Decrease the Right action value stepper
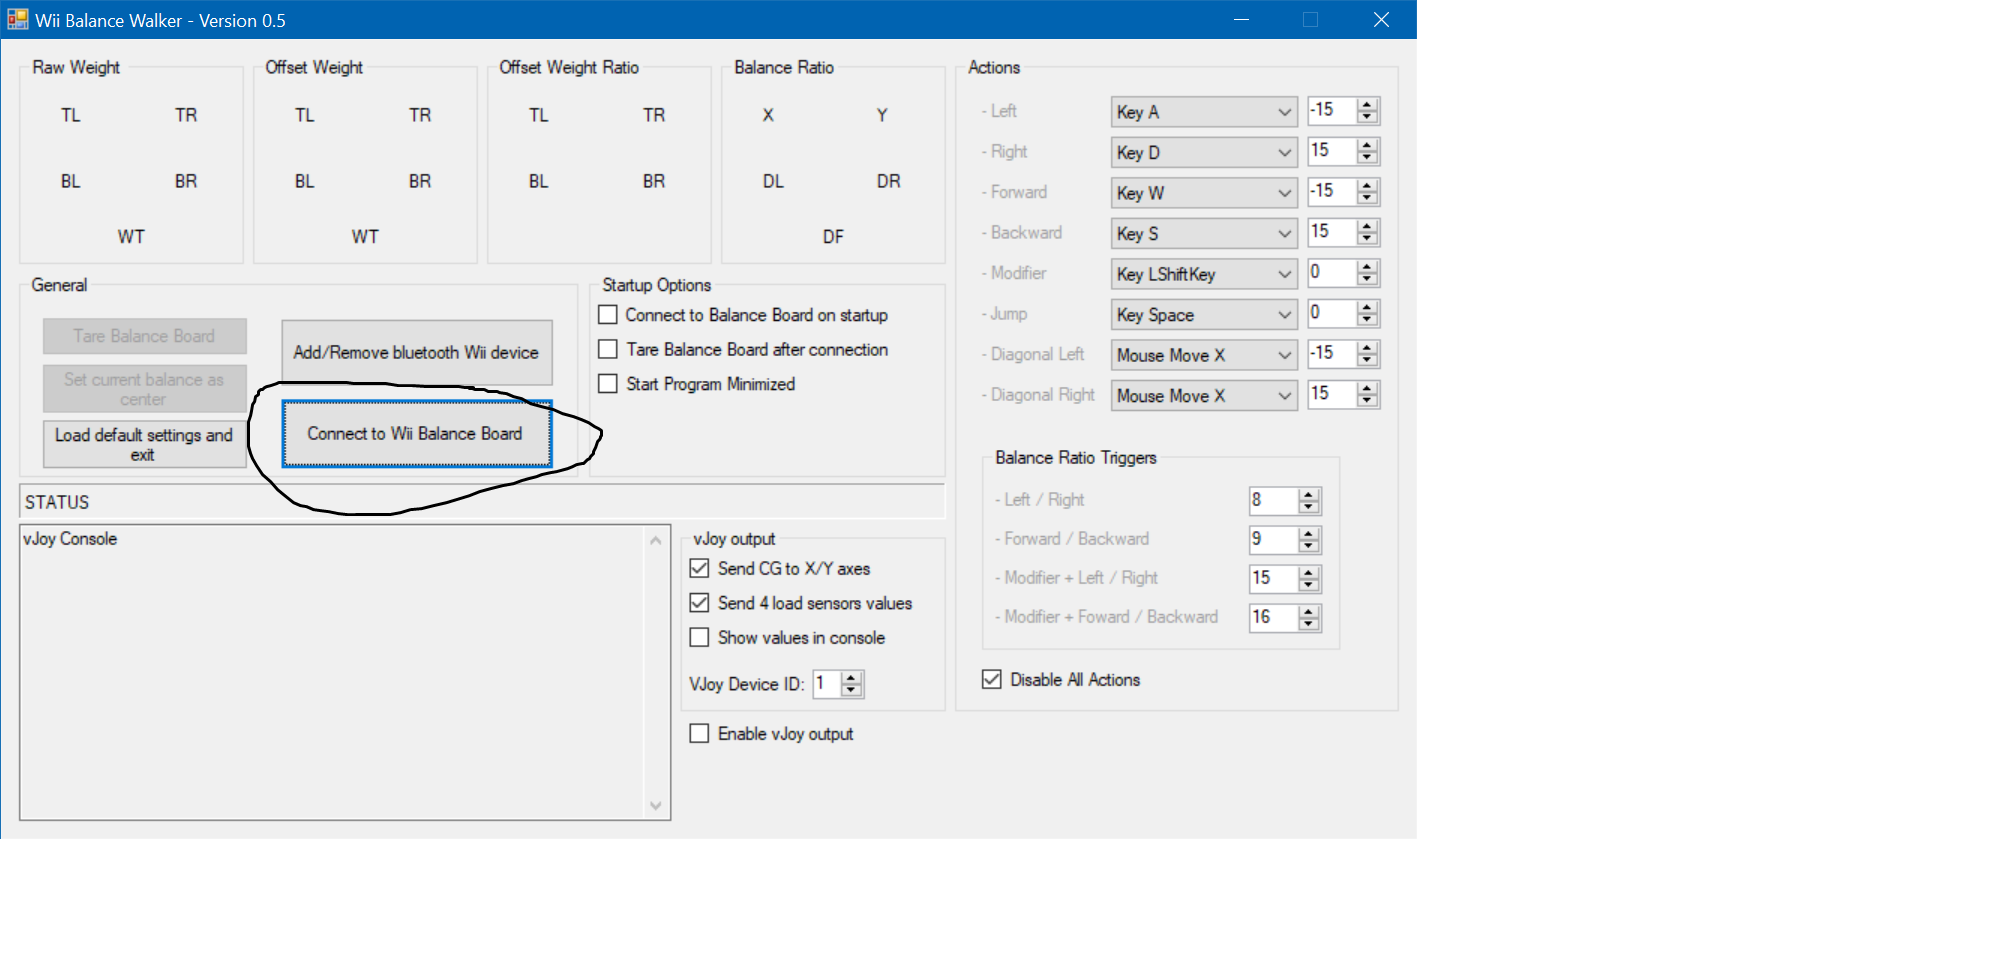 tap(1368, 158)
